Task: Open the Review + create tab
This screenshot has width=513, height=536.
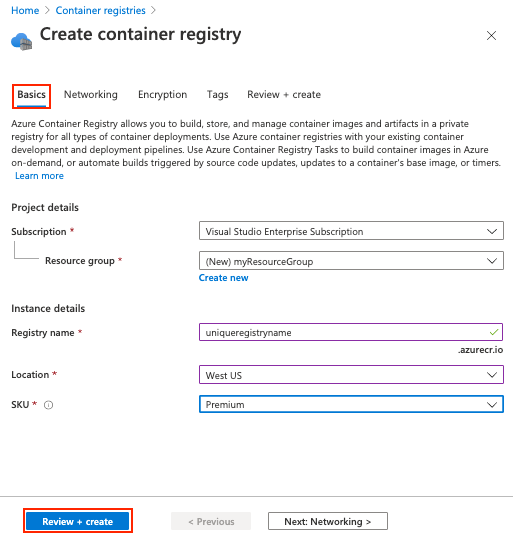Action: pyautogui.click(x=284, y=95)
